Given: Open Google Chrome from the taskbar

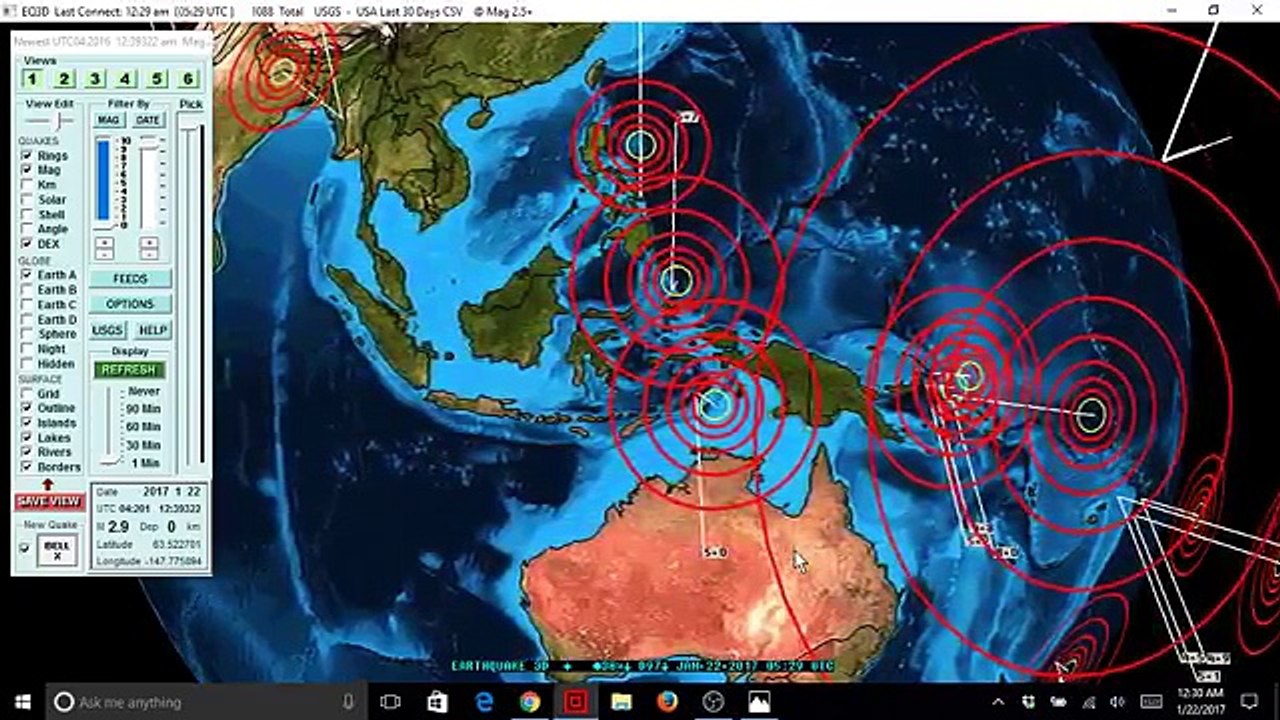Looking at the screenshot, I should [x=530, y=702].
